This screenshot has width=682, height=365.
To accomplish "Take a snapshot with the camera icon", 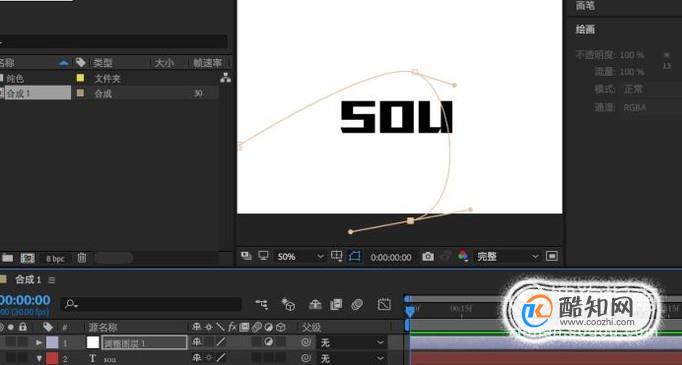I will (428, 257).
